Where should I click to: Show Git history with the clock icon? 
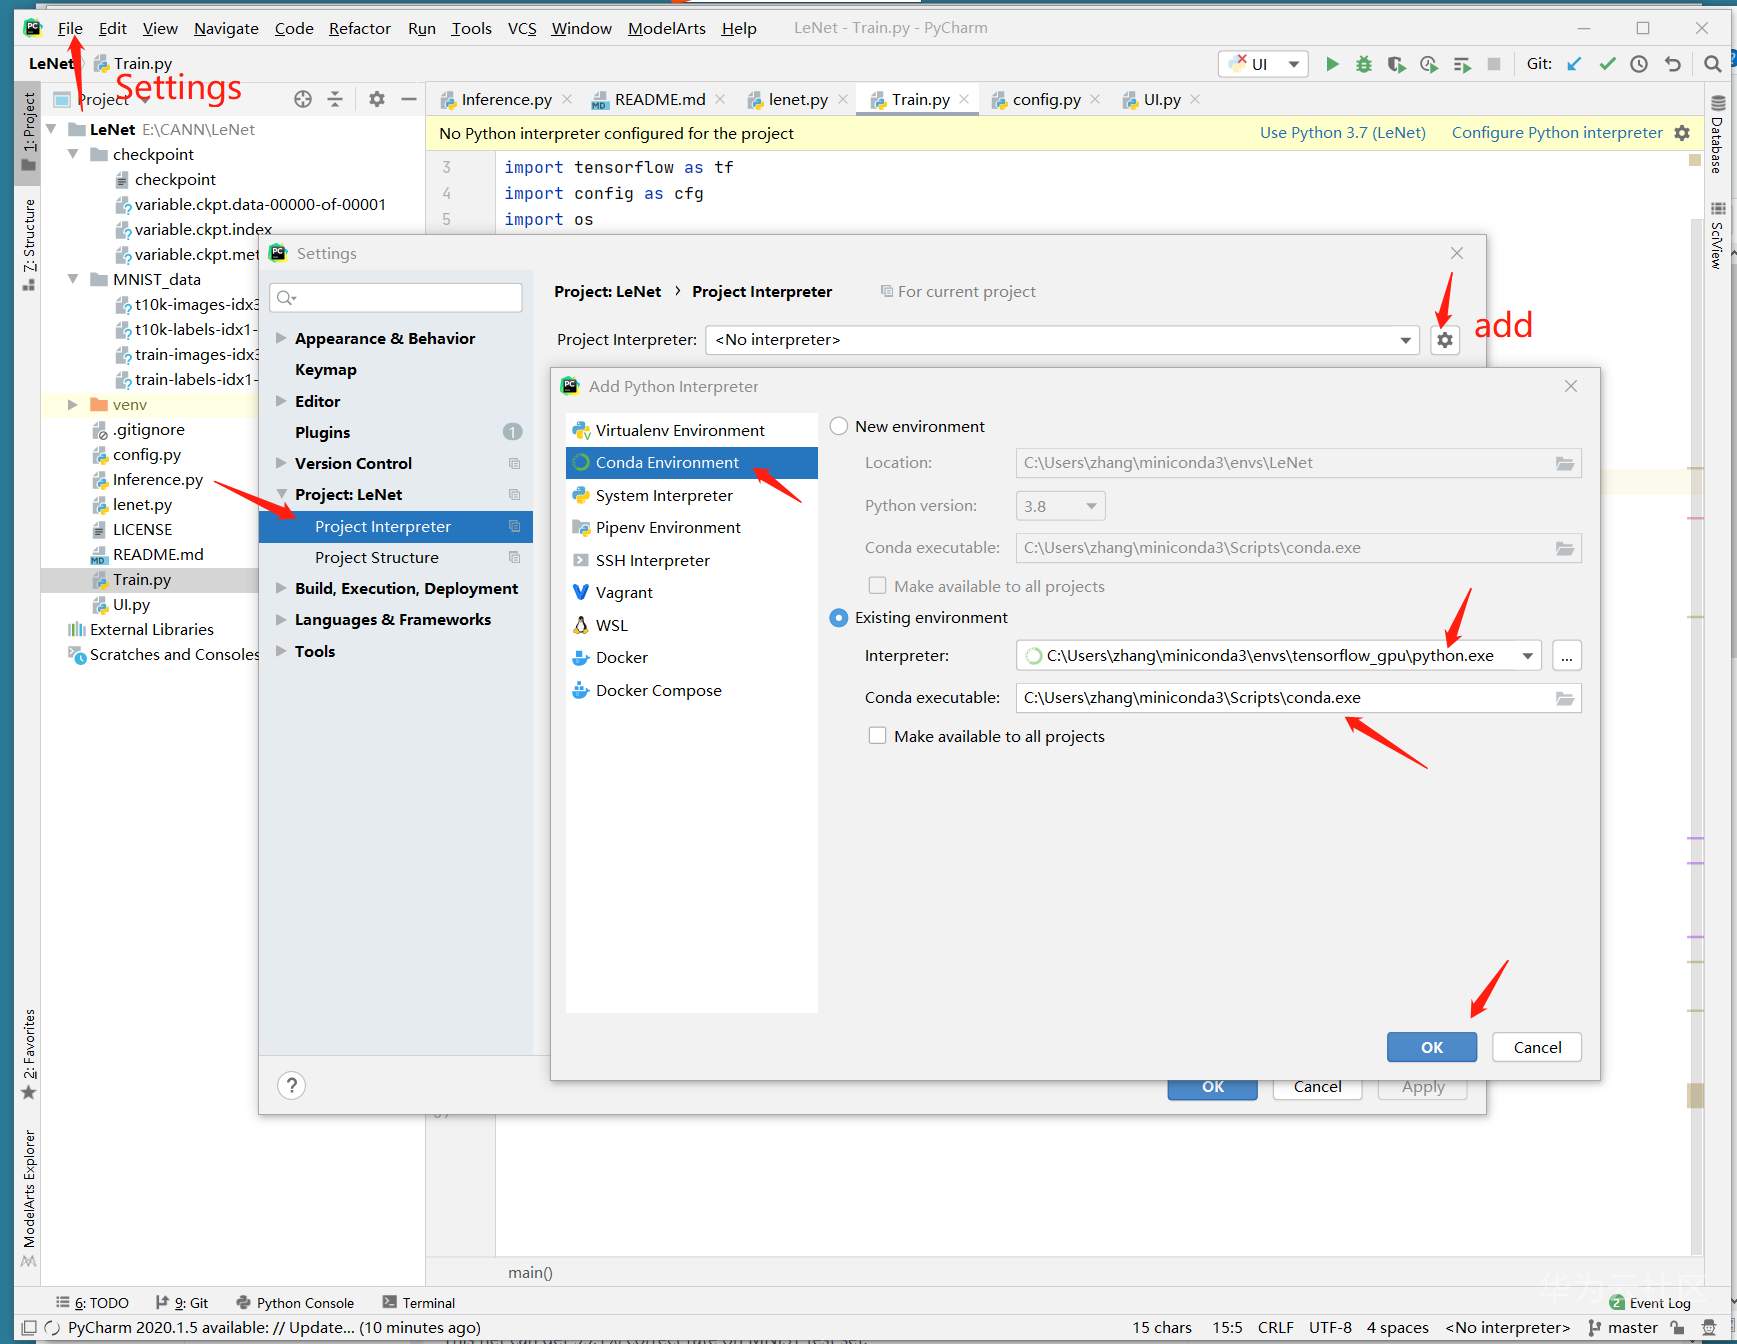coord(1639,64)
